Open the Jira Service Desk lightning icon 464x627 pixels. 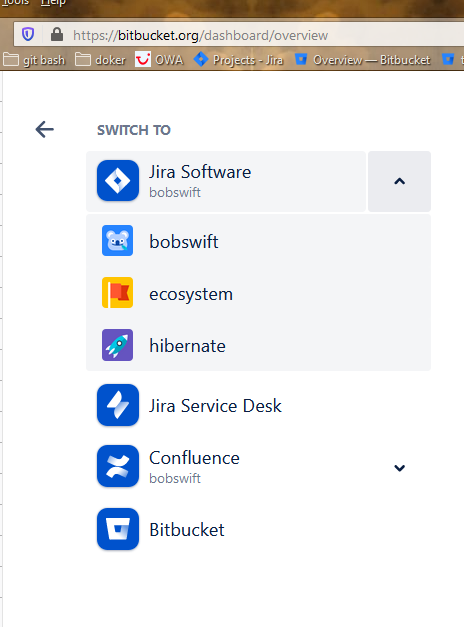[x=118, y=405]
